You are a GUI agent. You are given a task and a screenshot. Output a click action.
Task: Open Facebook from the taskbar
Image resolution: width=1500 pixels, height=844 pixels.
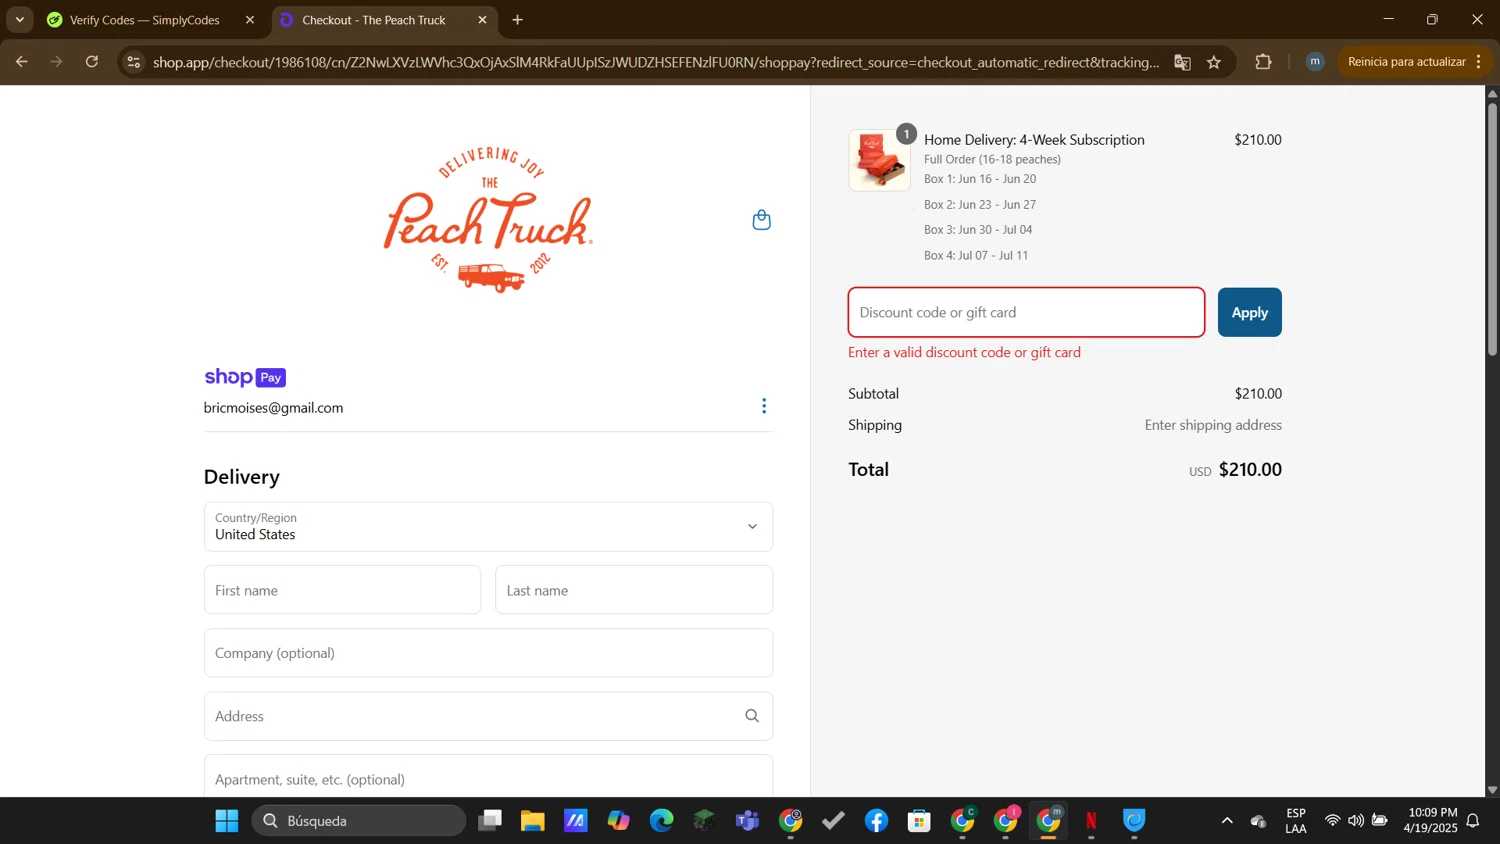point(876,821)
